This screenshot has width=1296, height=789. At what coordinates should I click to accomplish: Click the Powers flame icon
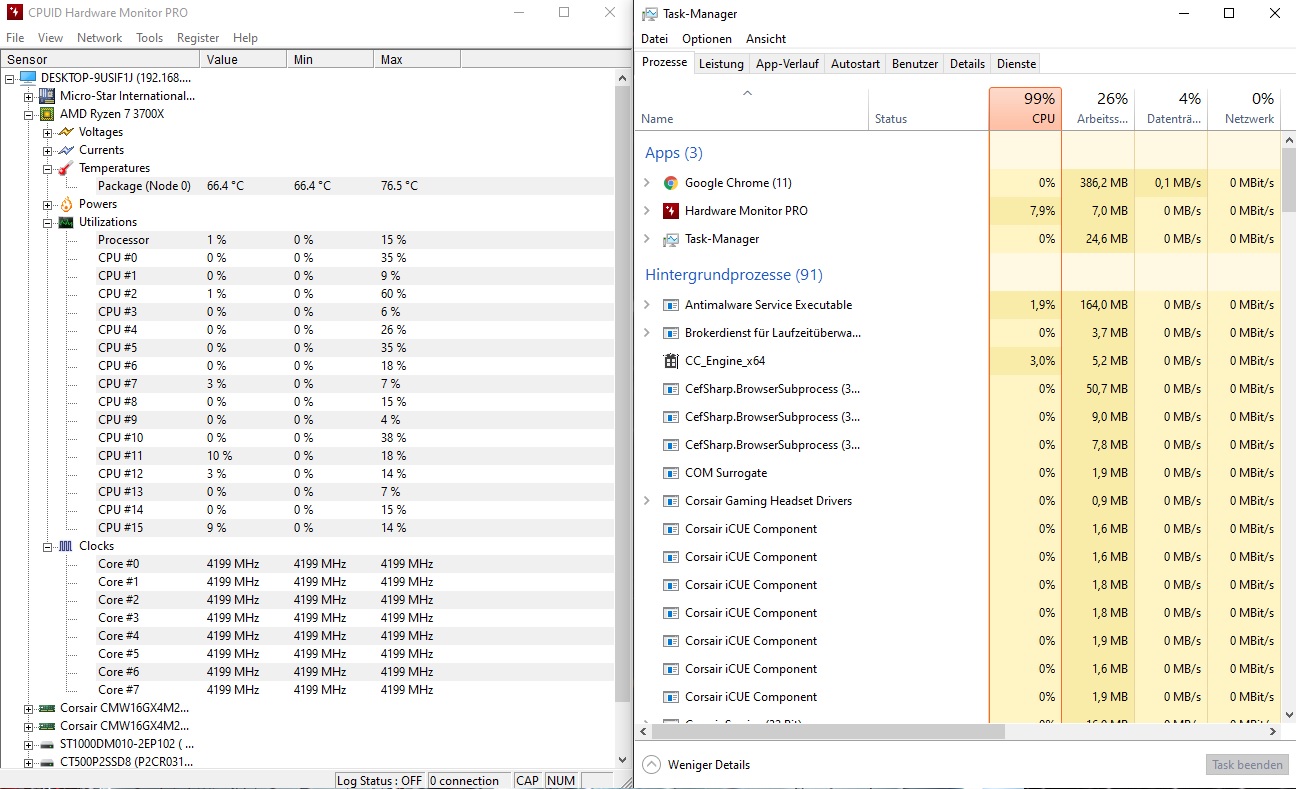66,204
